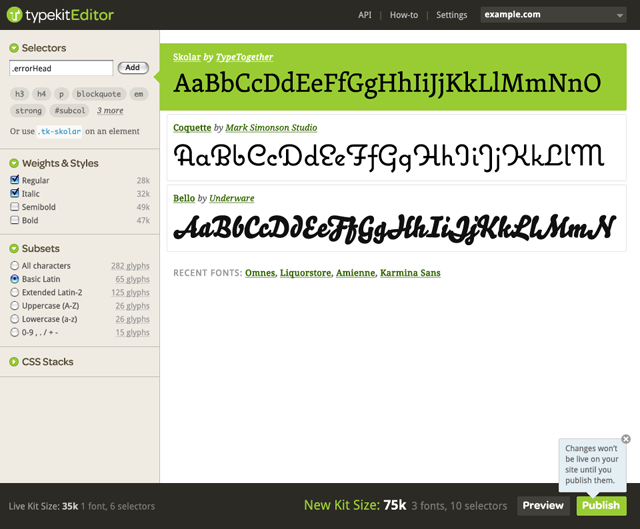Select the Skolar font sample card
This screenshot has width=640, height=529.
(393, 77)
